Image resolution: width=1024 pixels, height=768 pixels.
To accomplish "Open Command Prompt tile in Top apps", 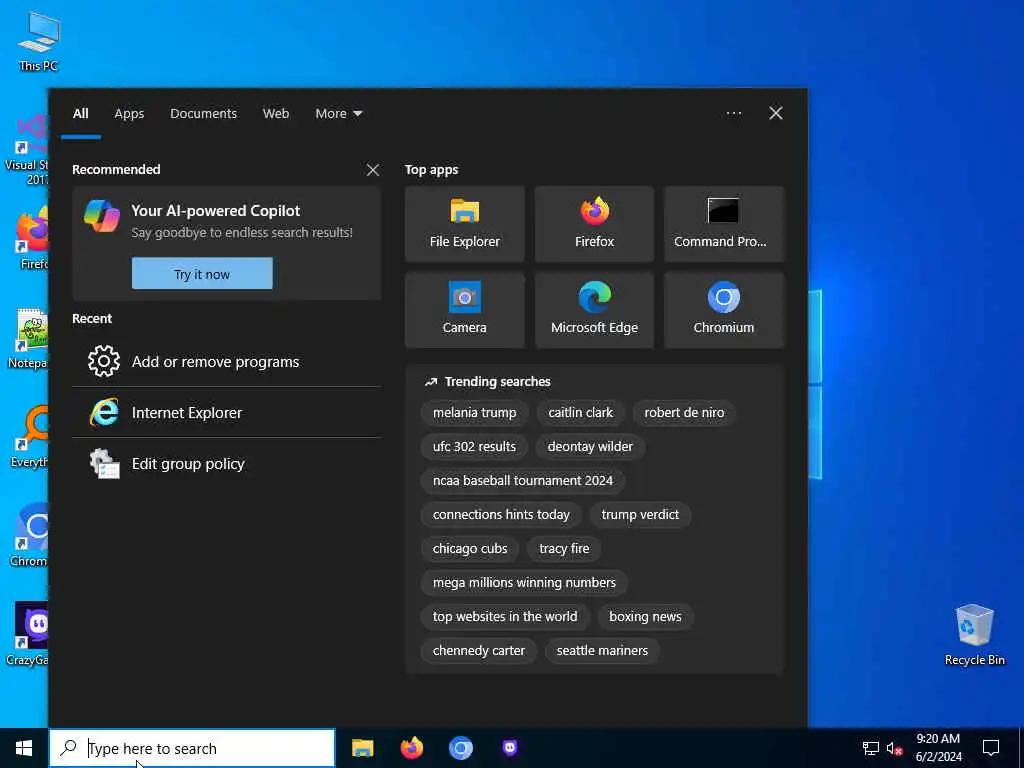I will click(x=724, y=224).
